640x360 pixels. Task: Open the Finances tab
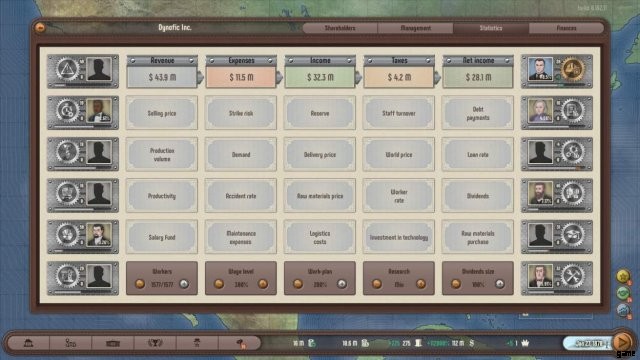coord(567,28)
